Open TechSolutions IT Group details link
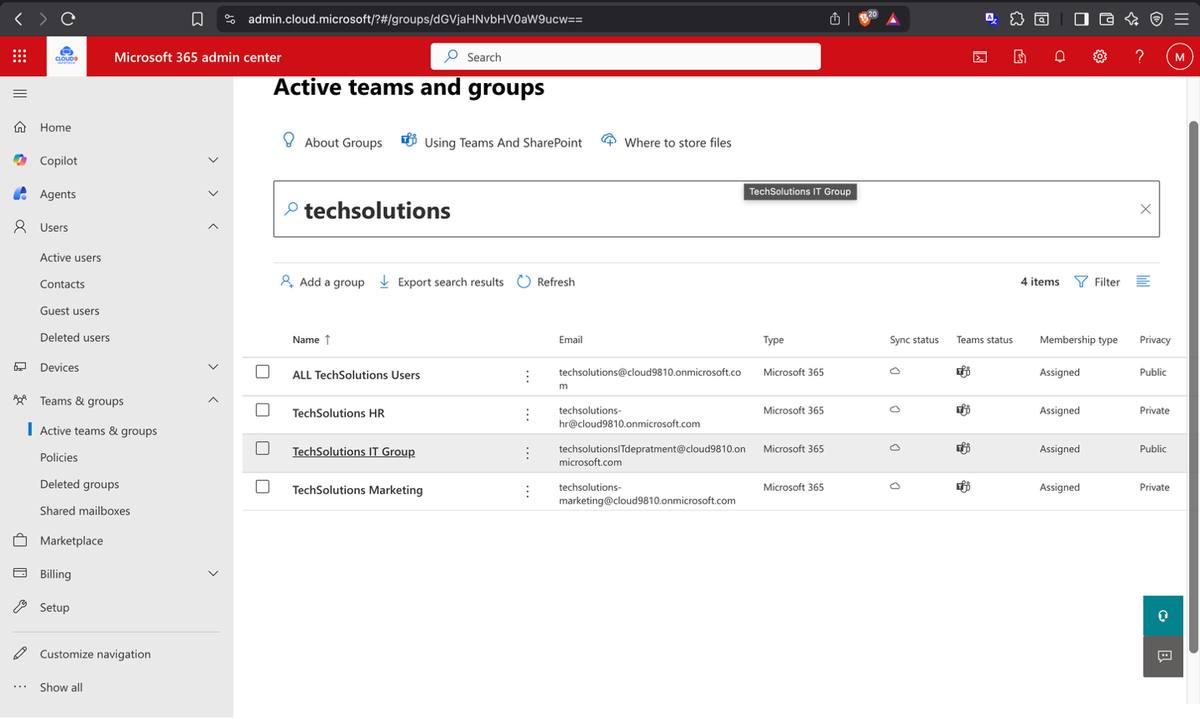Viewport: 1200px width, 719px height. click(x=353, y=452)
